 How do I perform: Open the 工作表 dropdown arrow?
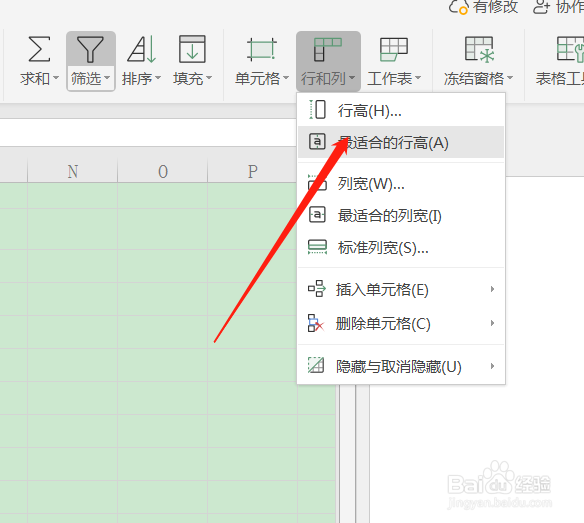click(418, 78)
